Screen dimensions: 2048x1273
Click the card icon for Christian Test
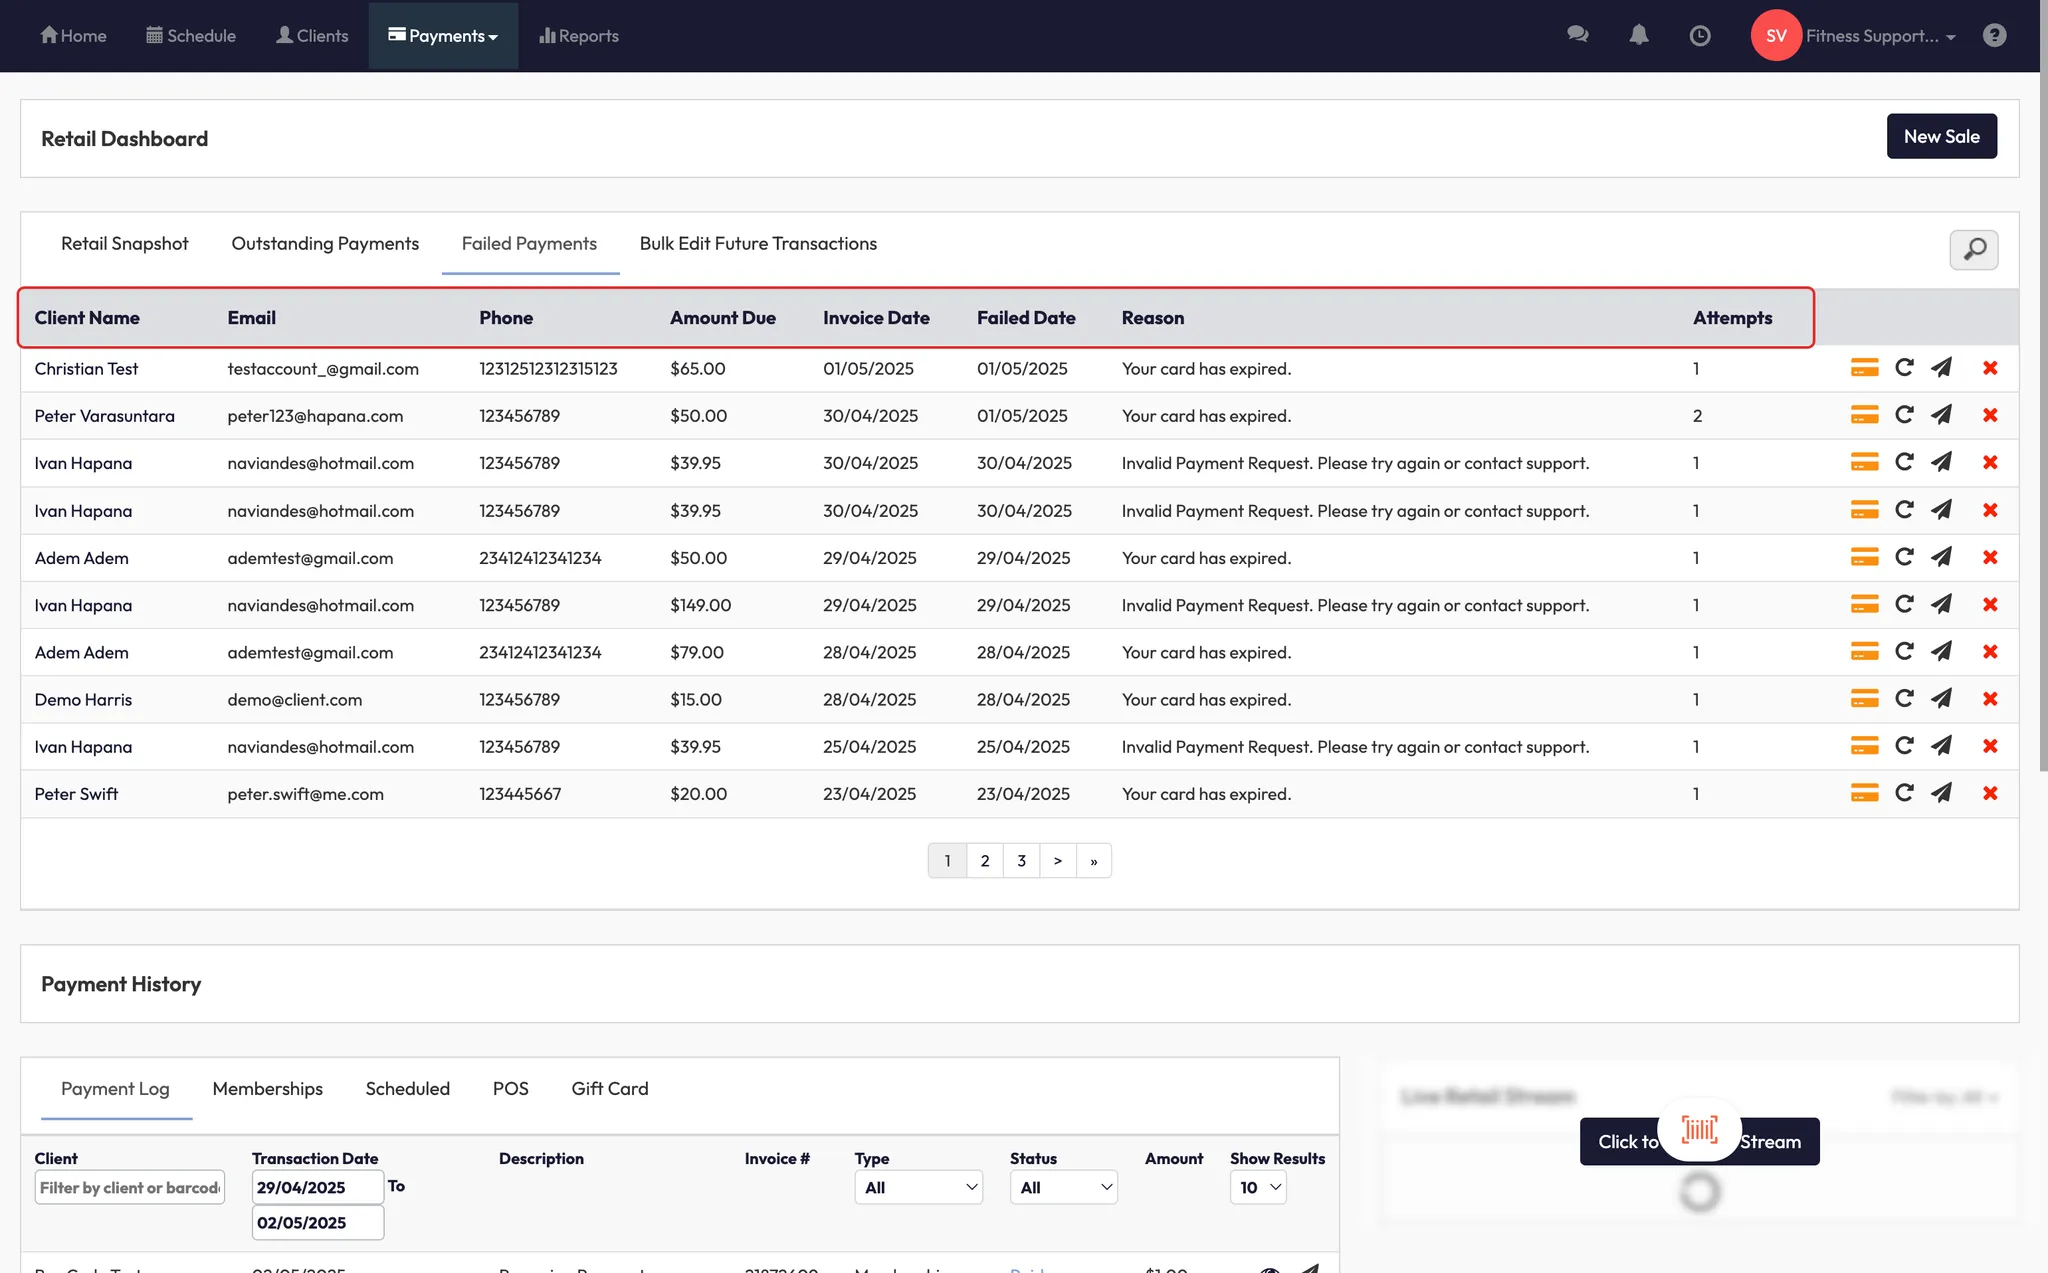tap(1864, 368)
